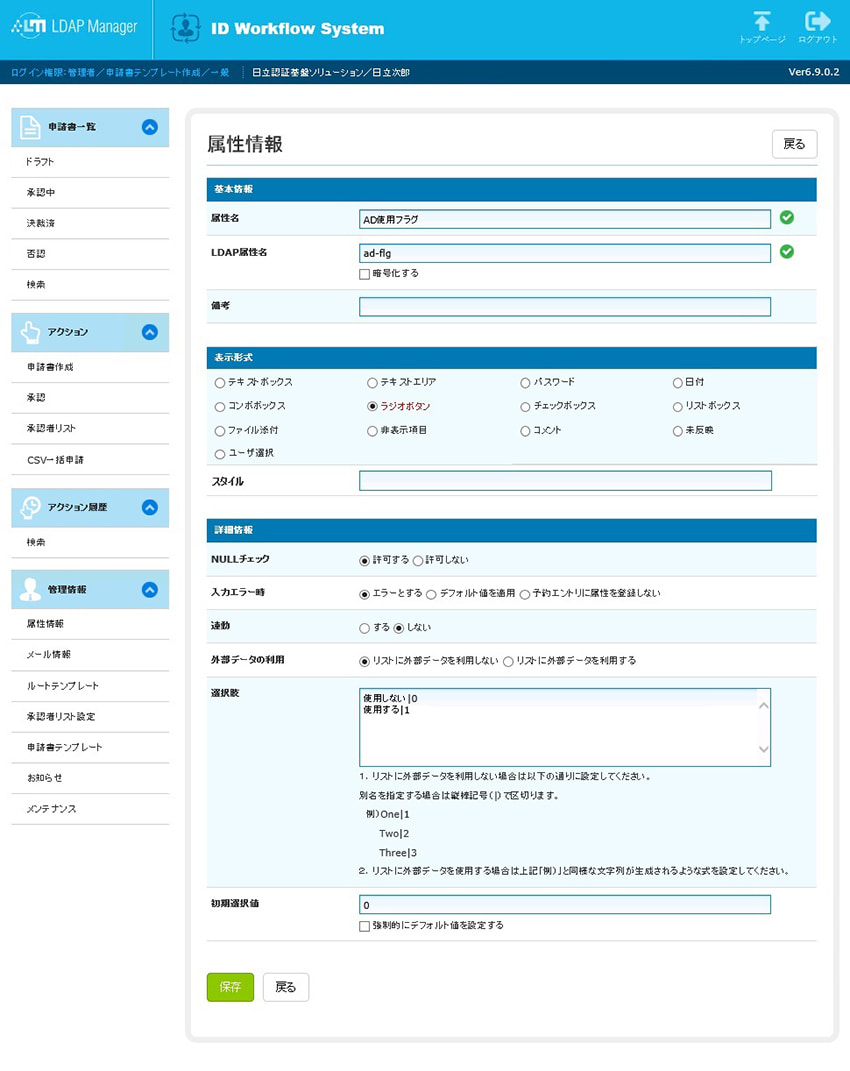Screen dimensions: 850x1071
Task: Open the mail information sidebar menu item
Action: pos(48,655)
